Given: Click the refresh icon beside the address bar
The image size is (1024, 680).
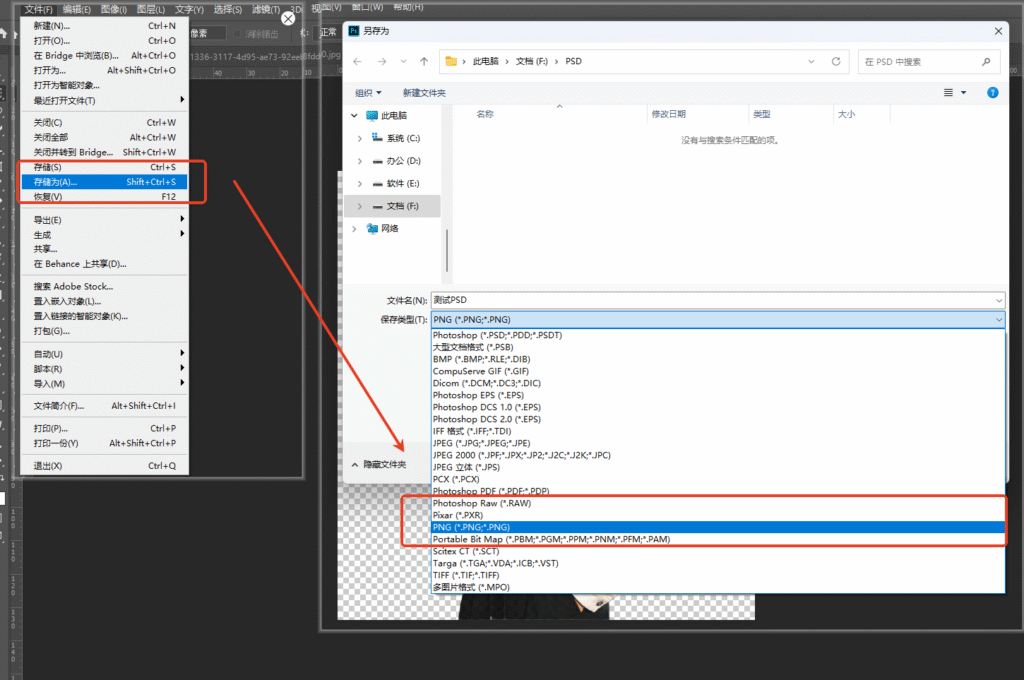Looking at the screenshot, I should pyautogui.click(x=838, y=62).
